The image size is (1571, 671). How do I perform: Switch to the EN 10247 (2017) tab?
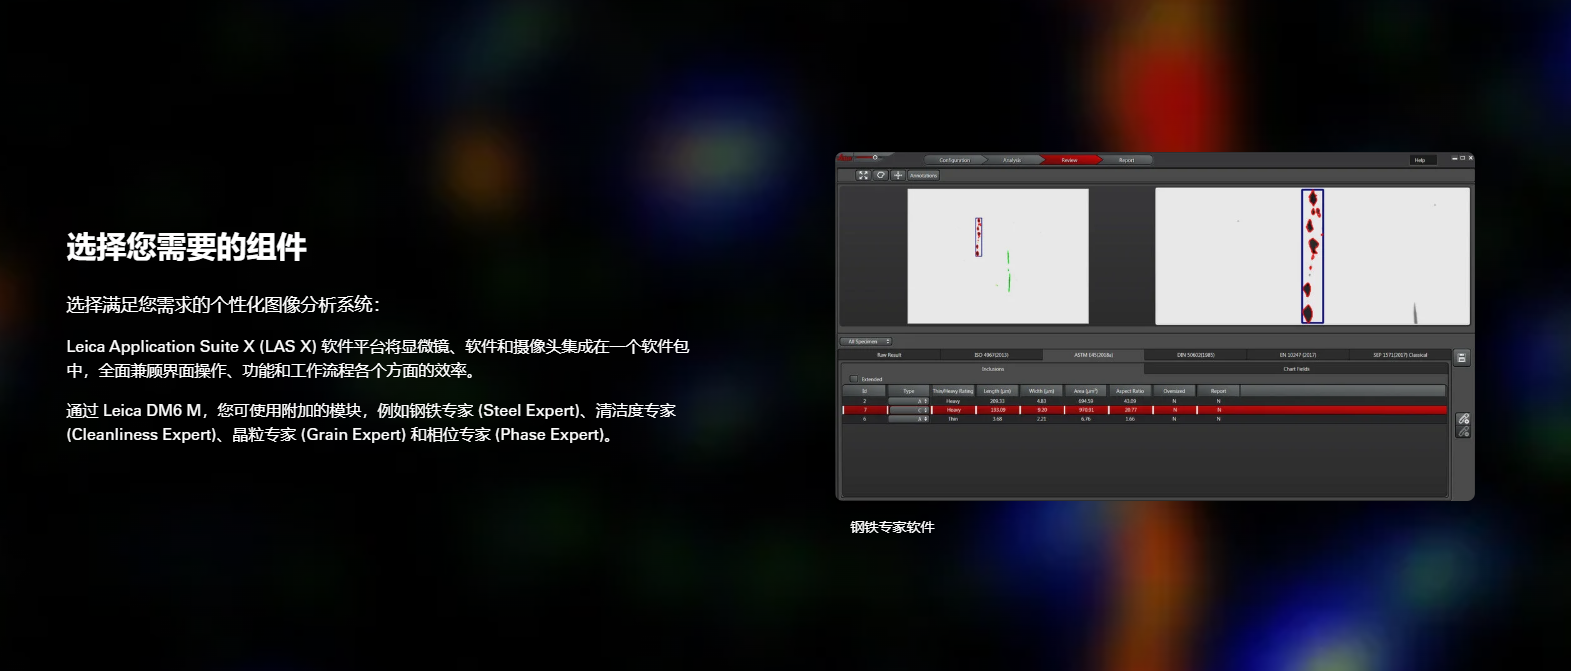click(1298, 355)
